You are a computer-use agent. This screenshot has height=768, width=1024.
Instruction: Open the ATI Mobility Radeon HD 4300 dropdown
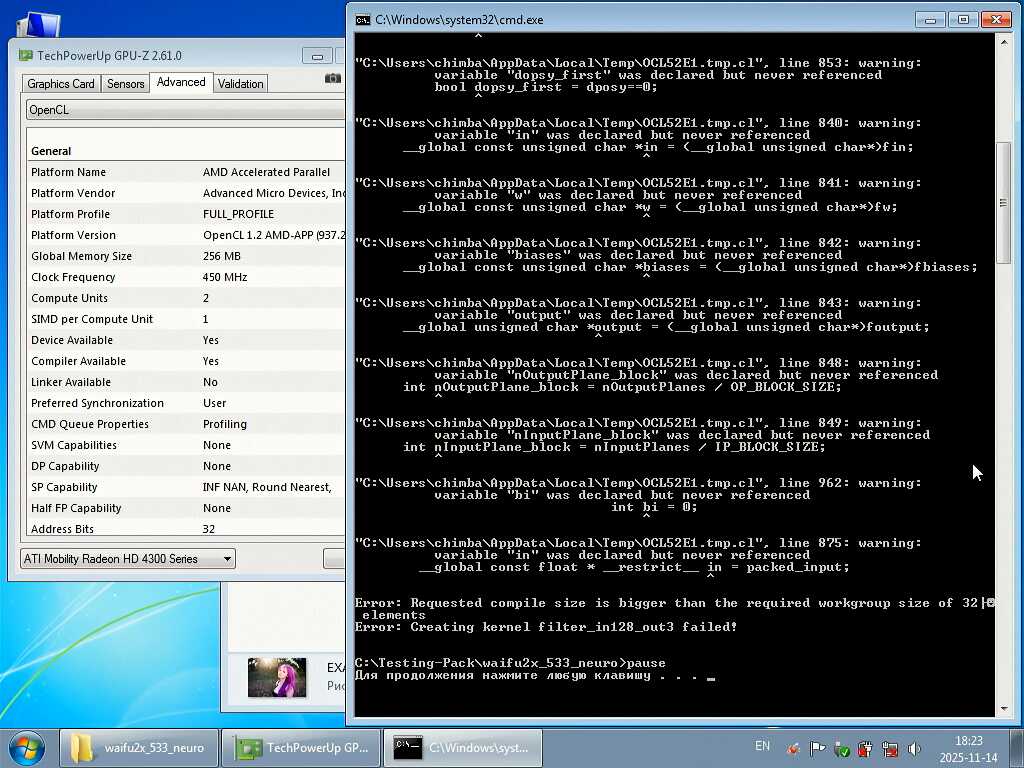pos(127,558)
